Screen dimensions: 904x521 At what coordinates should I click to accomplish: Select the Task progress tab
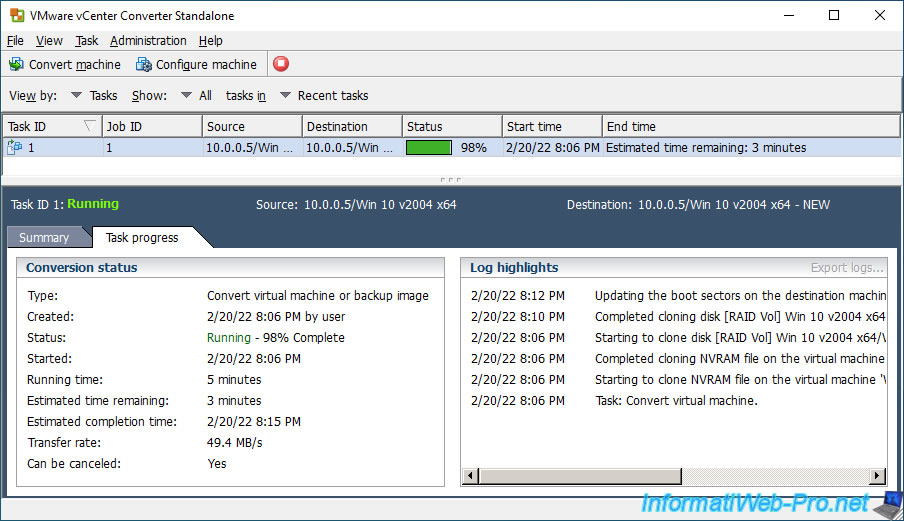pyautogui.click(x=142, y=237)
